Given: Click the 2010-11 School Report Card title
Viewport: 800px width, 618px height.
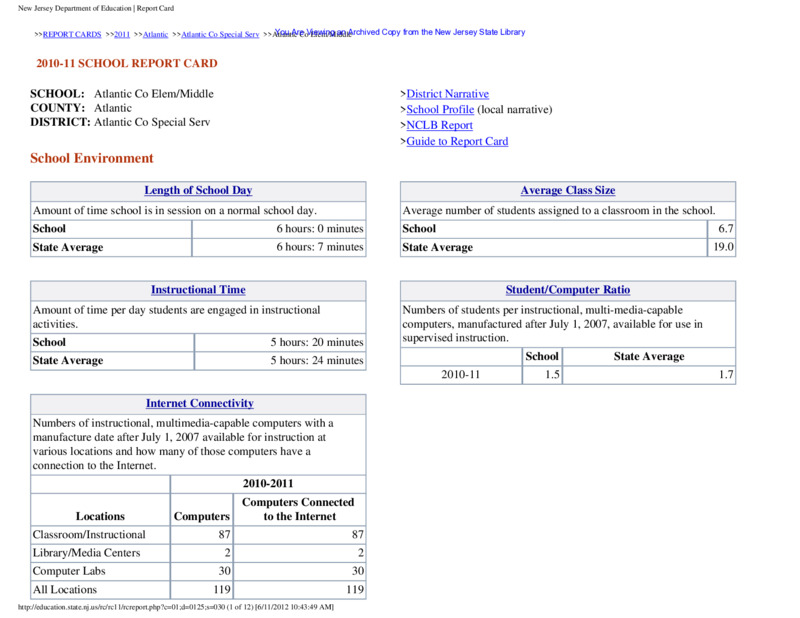Looking at the screenshot, I should [127, 63].
